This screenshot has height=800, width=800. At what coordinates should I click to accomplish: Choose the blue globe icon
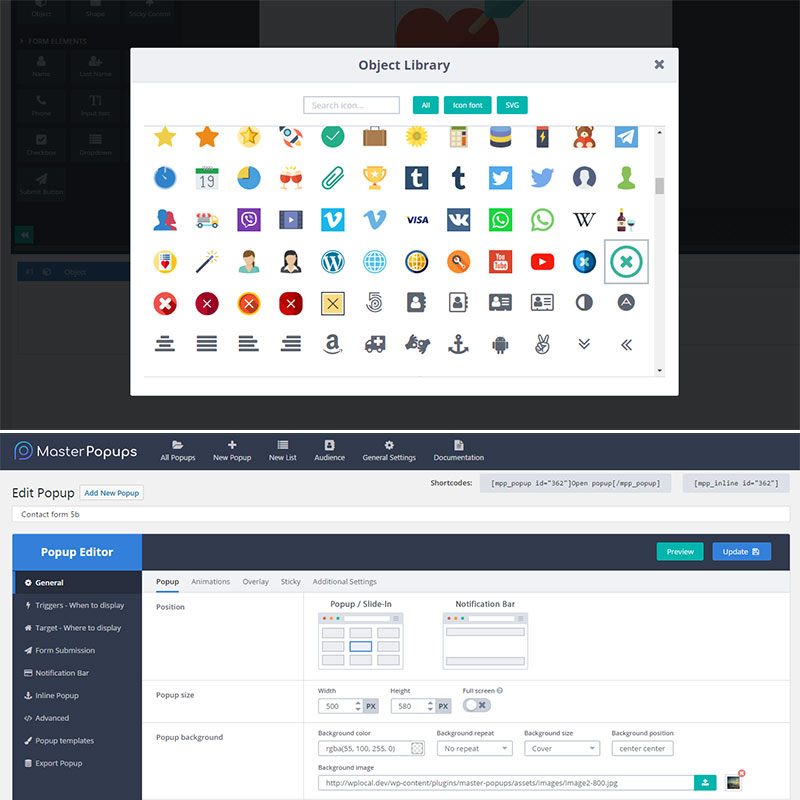click(374, 262)
